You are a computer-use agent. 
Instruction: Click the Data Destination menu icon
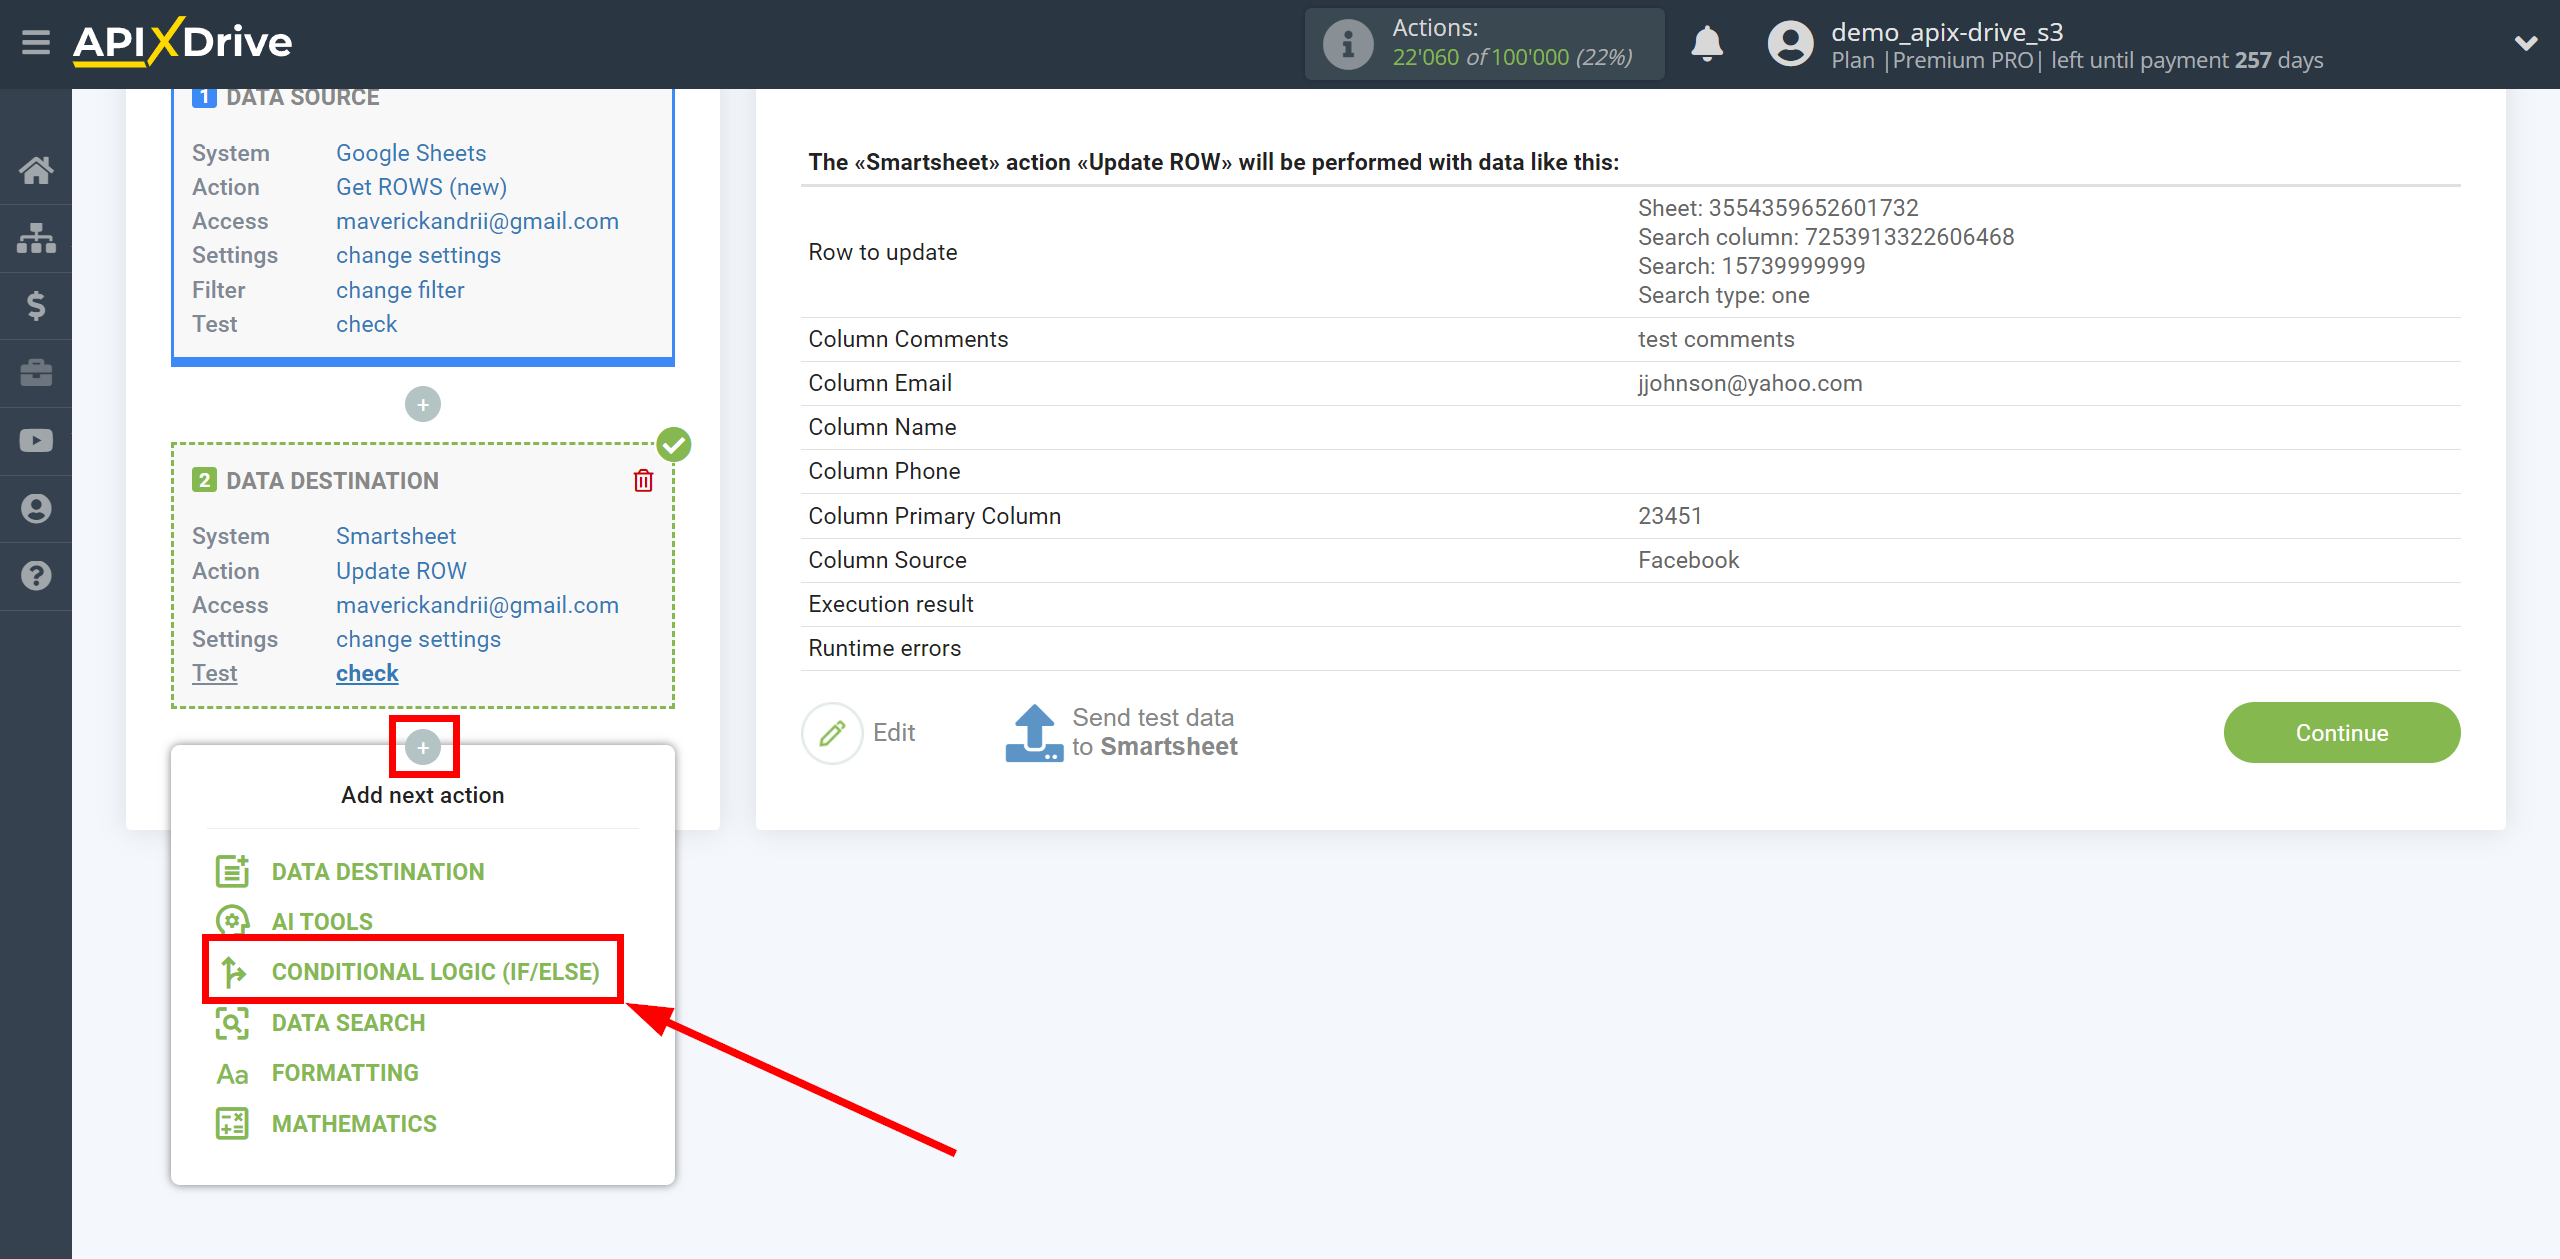pyautogui.click(x=232, y=871)
